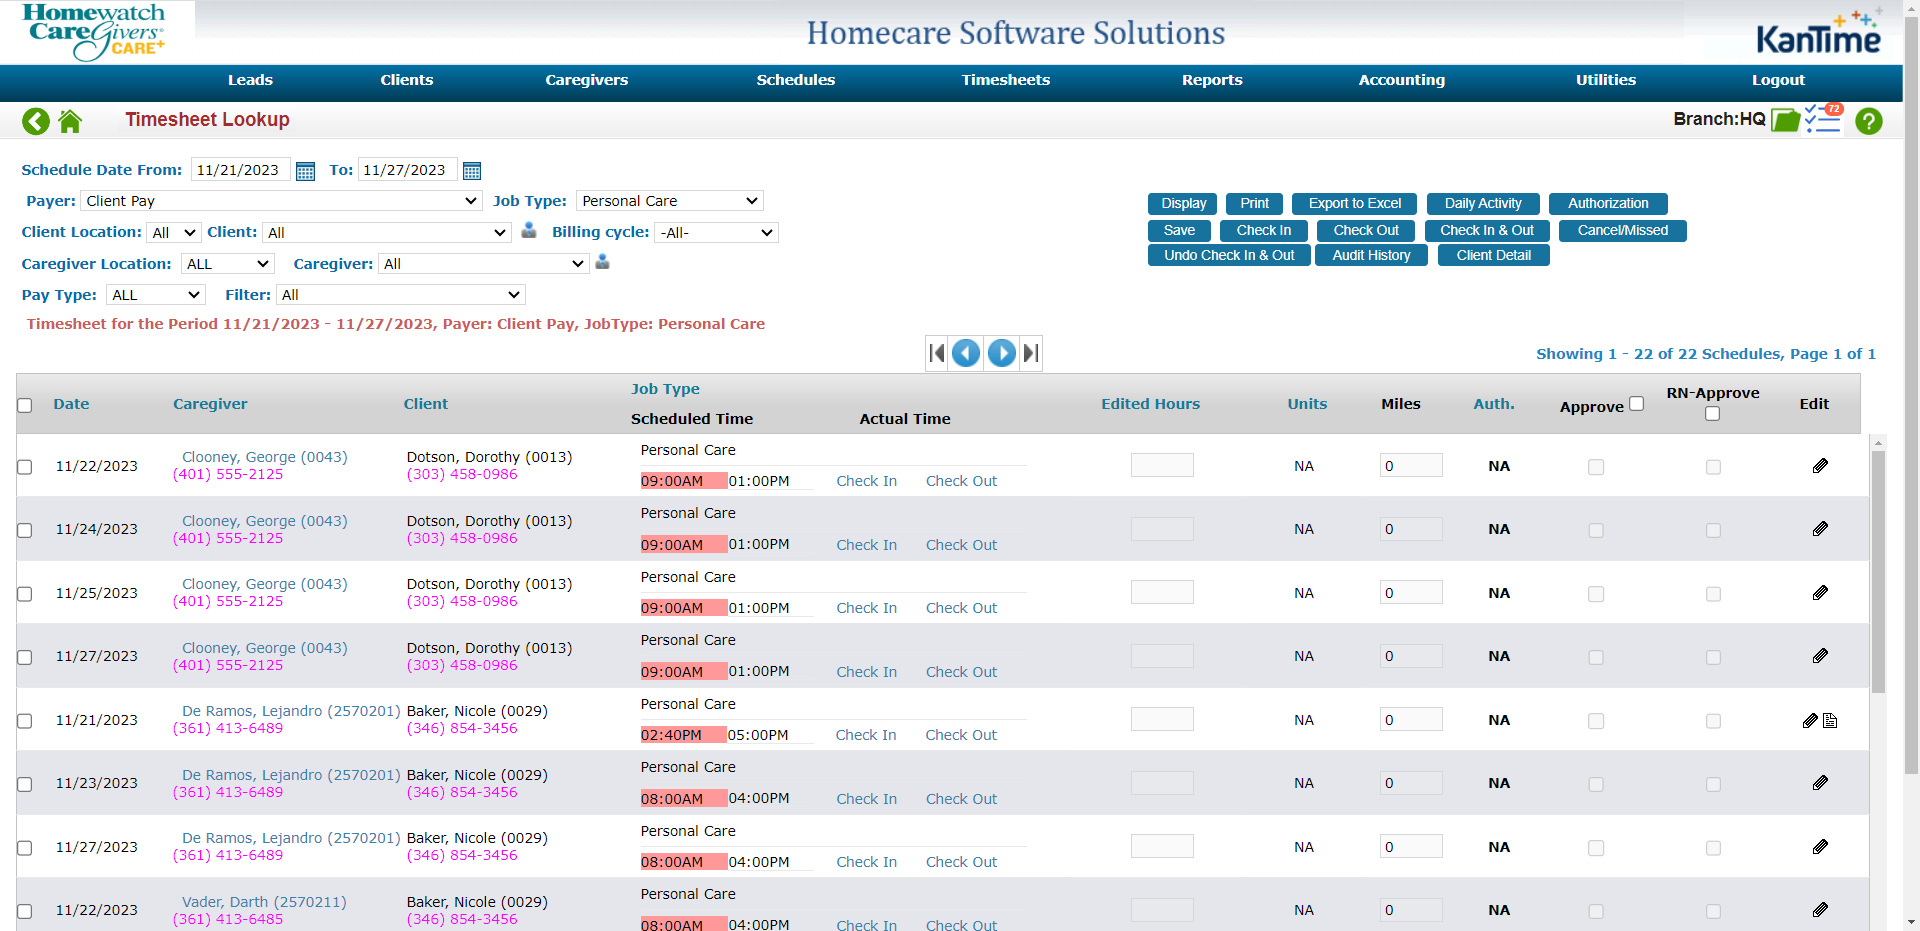Select the 11/22/2023 George Clooney row checkbox
Screen dimensions: 1920x931
[x=25, y=467]
